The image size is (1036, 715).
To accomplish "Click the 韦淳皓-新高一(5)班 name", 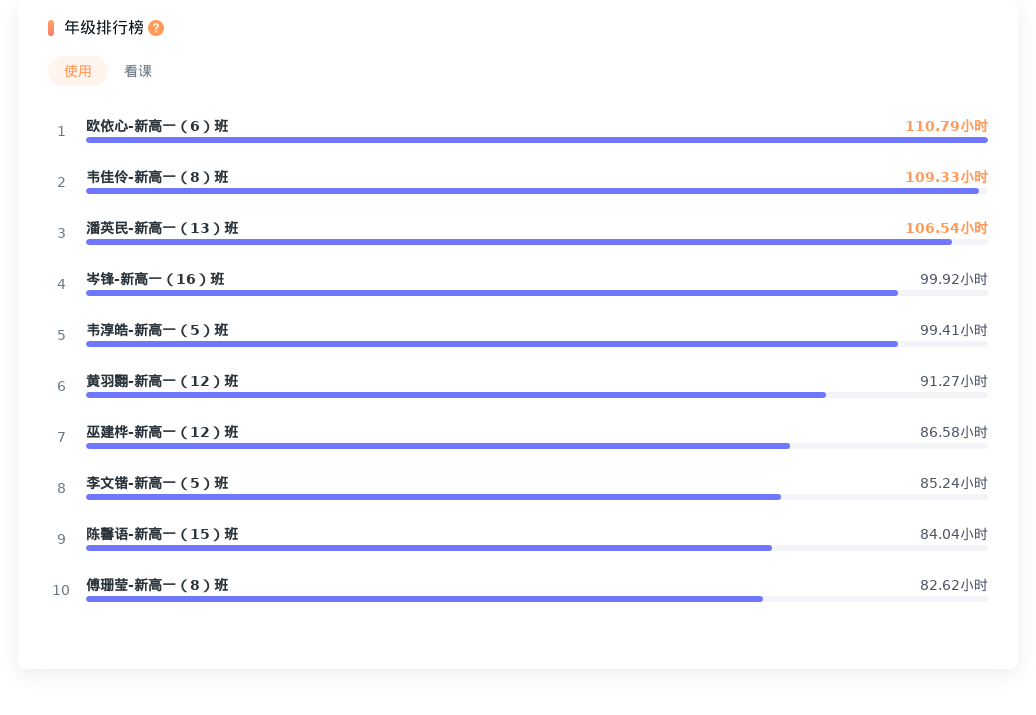I will pos(157,330).
